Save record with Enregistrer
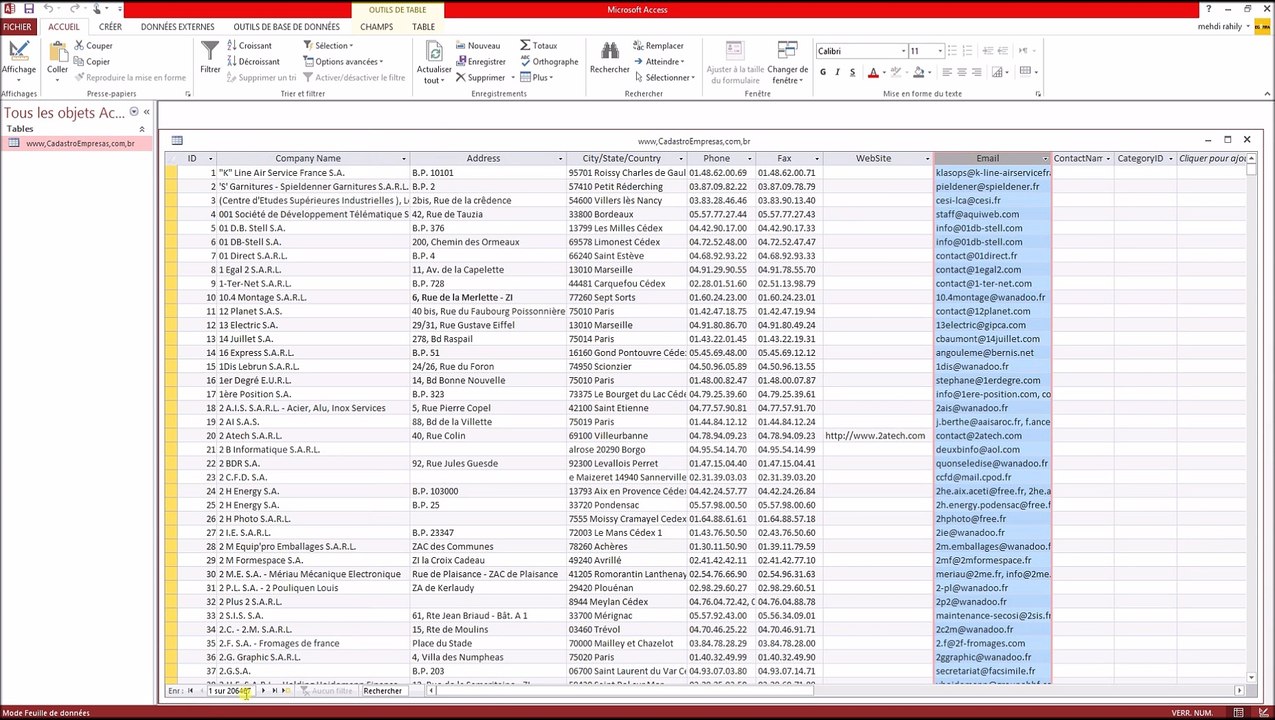 pos(481,62)
